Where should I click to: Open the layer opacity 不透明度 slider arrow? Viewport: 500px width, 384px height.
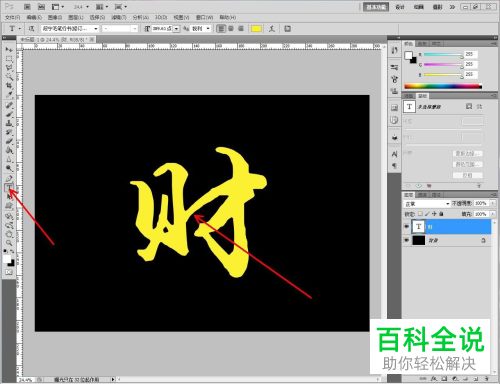click(x=492, y=203)
